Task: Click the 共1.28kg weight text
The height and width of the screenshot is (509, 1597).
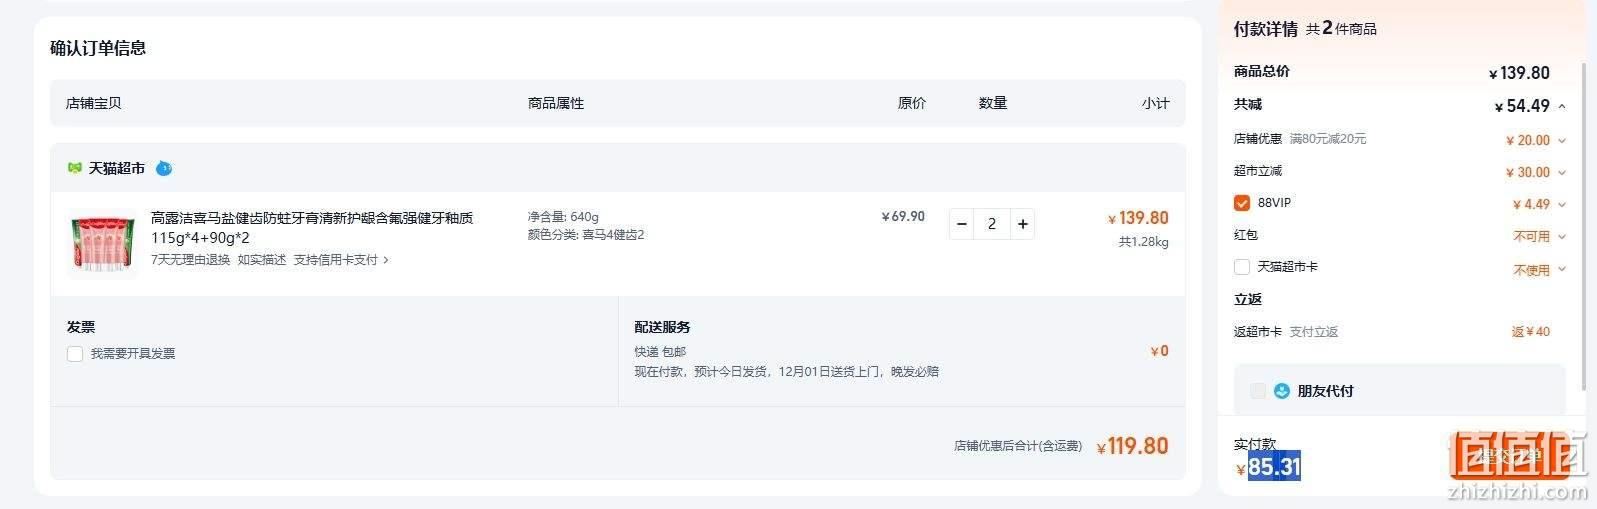Action: click(x=1143, y=242)
